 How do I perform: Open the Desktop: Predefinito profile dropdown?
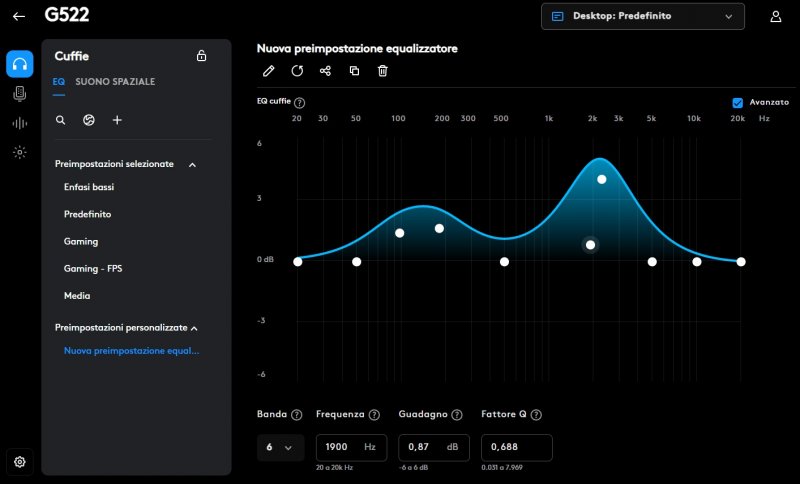point(643,16)
